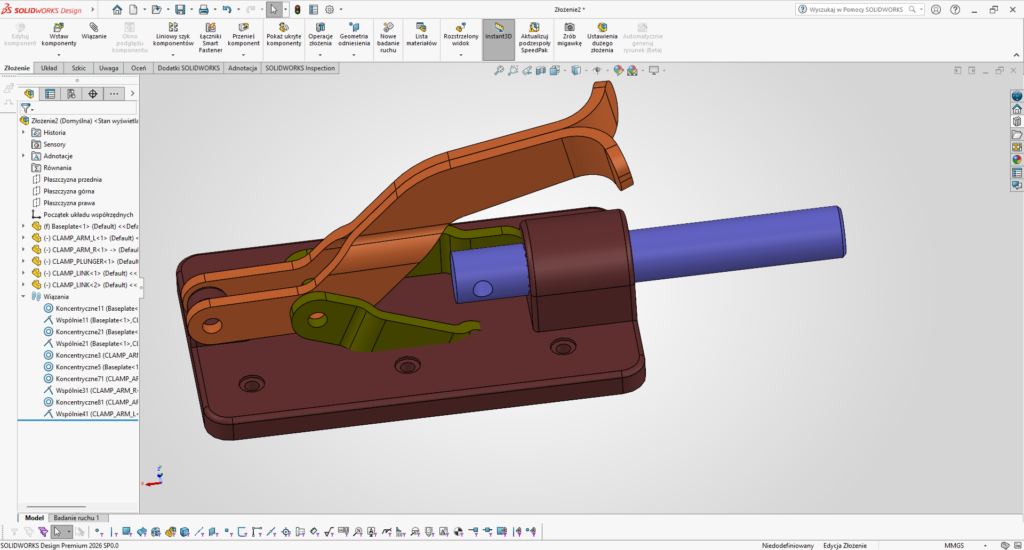Switch to the Dodatki SOLIDWORKS tab
The height and width of the screenshot is (550, 1024).
click(x=189, y=68)
